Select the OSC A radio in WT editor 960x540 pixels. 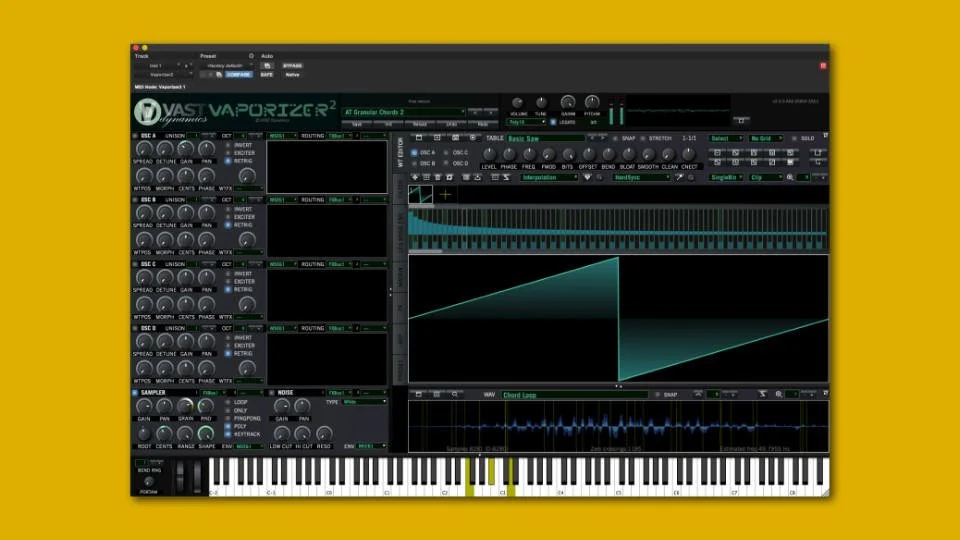(414, 152)
